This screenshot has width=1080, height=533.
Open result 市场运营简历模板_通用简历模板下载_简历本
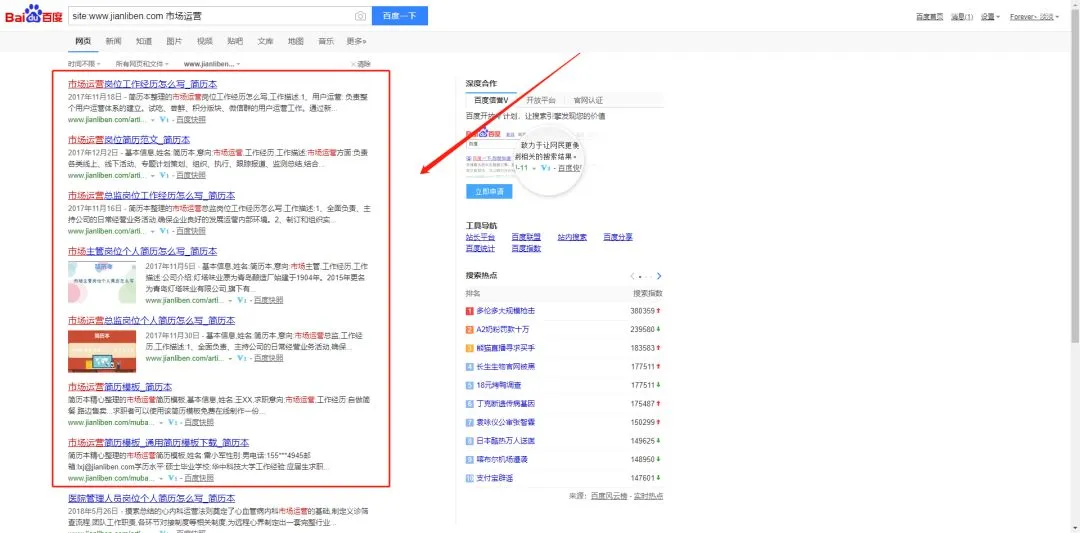click(158, 443)
